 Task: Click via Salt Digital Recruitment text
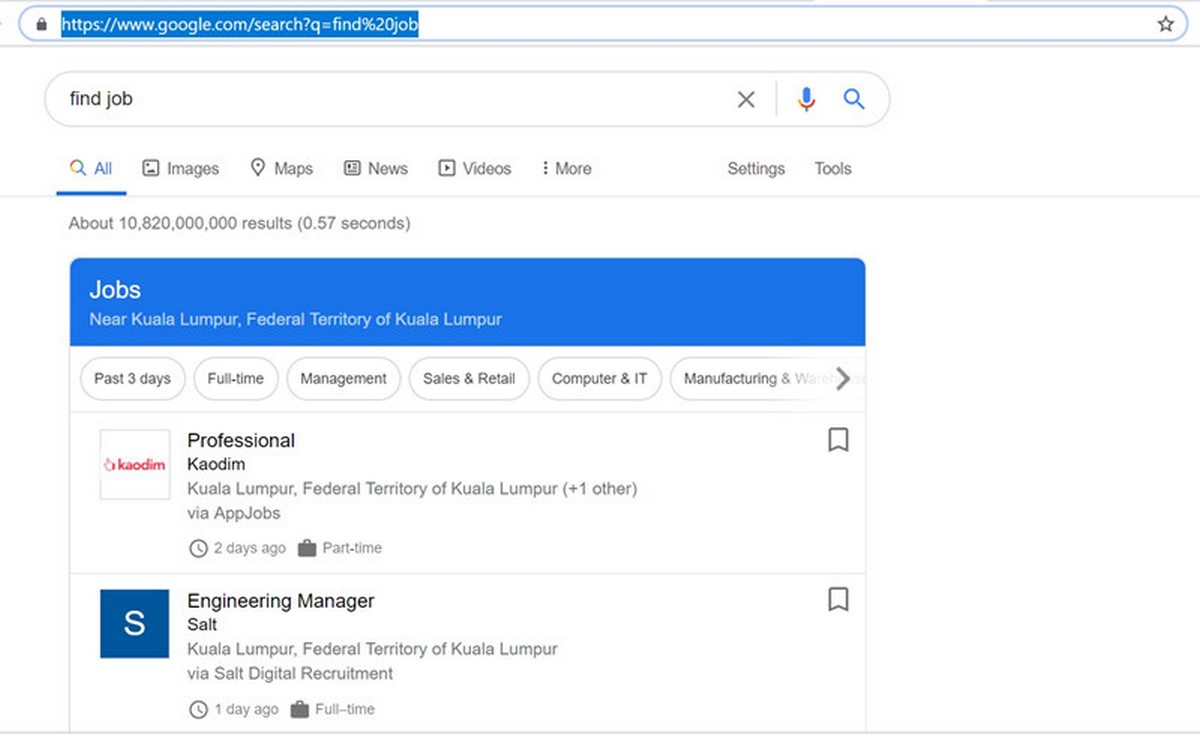290,673
